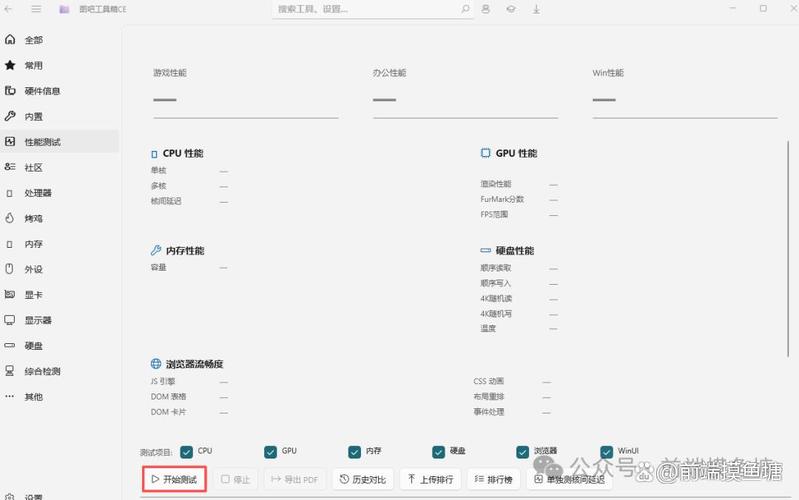Click the app icon beside the title
Image resolution: width=799 pixels, height=500 pixels.
64,9
